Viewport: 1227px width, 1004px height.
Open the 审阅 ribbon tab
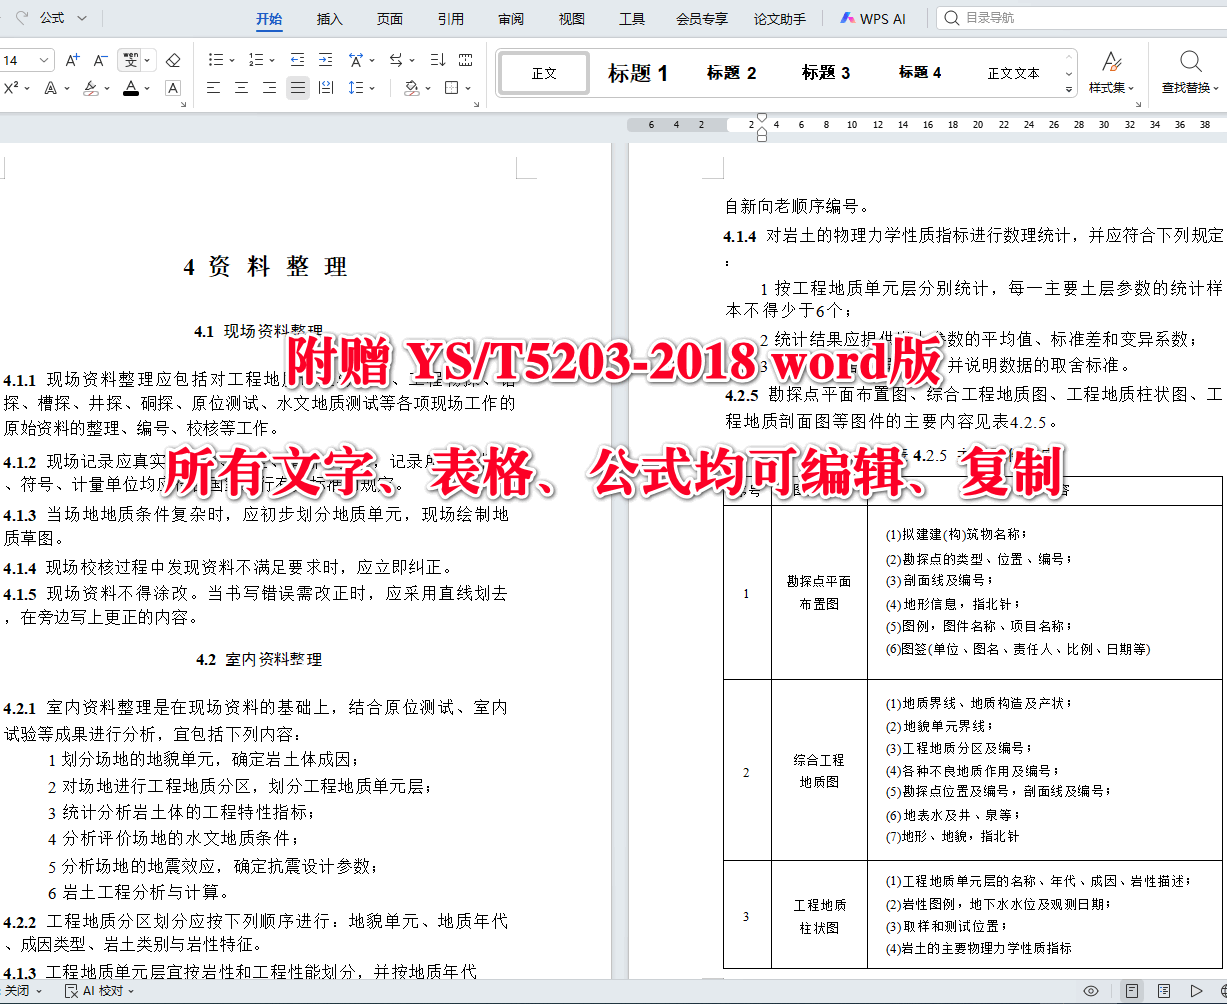click(511, 19)
